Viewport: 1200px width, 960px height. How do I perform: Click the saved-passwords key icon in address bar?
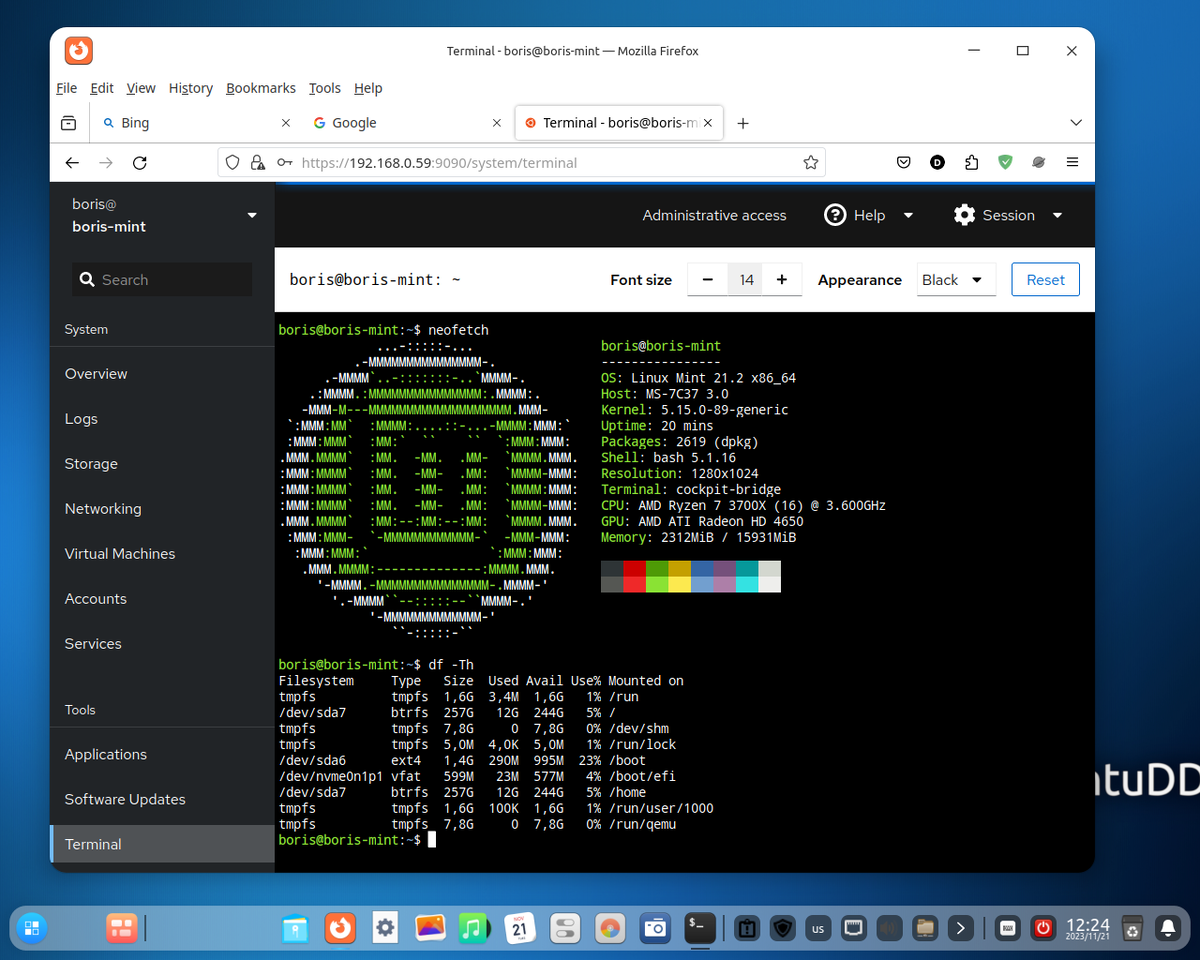click(x=281, y=162)
